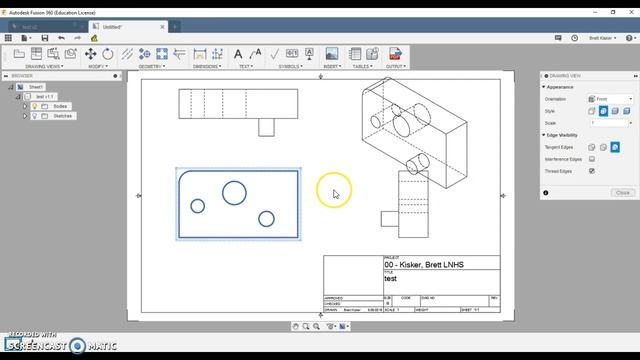The image size is (640, 360).
Task: Click the Output PDF icon
Action: 395,54
